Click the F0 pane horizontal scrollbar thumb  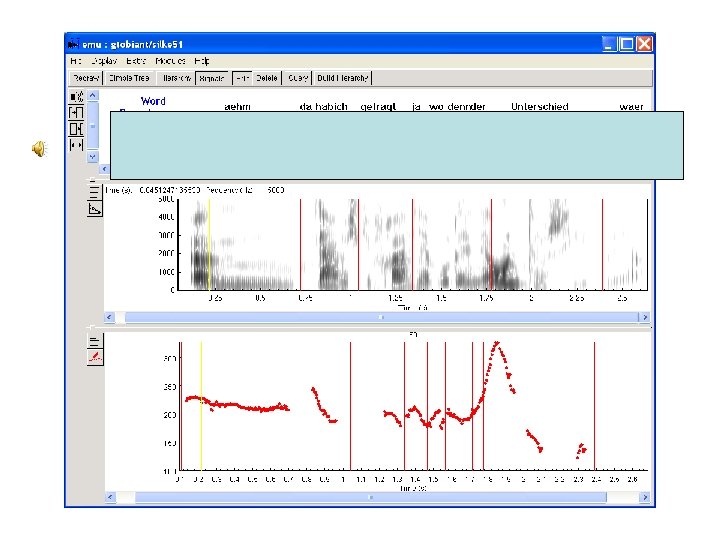tap(371, 497)
